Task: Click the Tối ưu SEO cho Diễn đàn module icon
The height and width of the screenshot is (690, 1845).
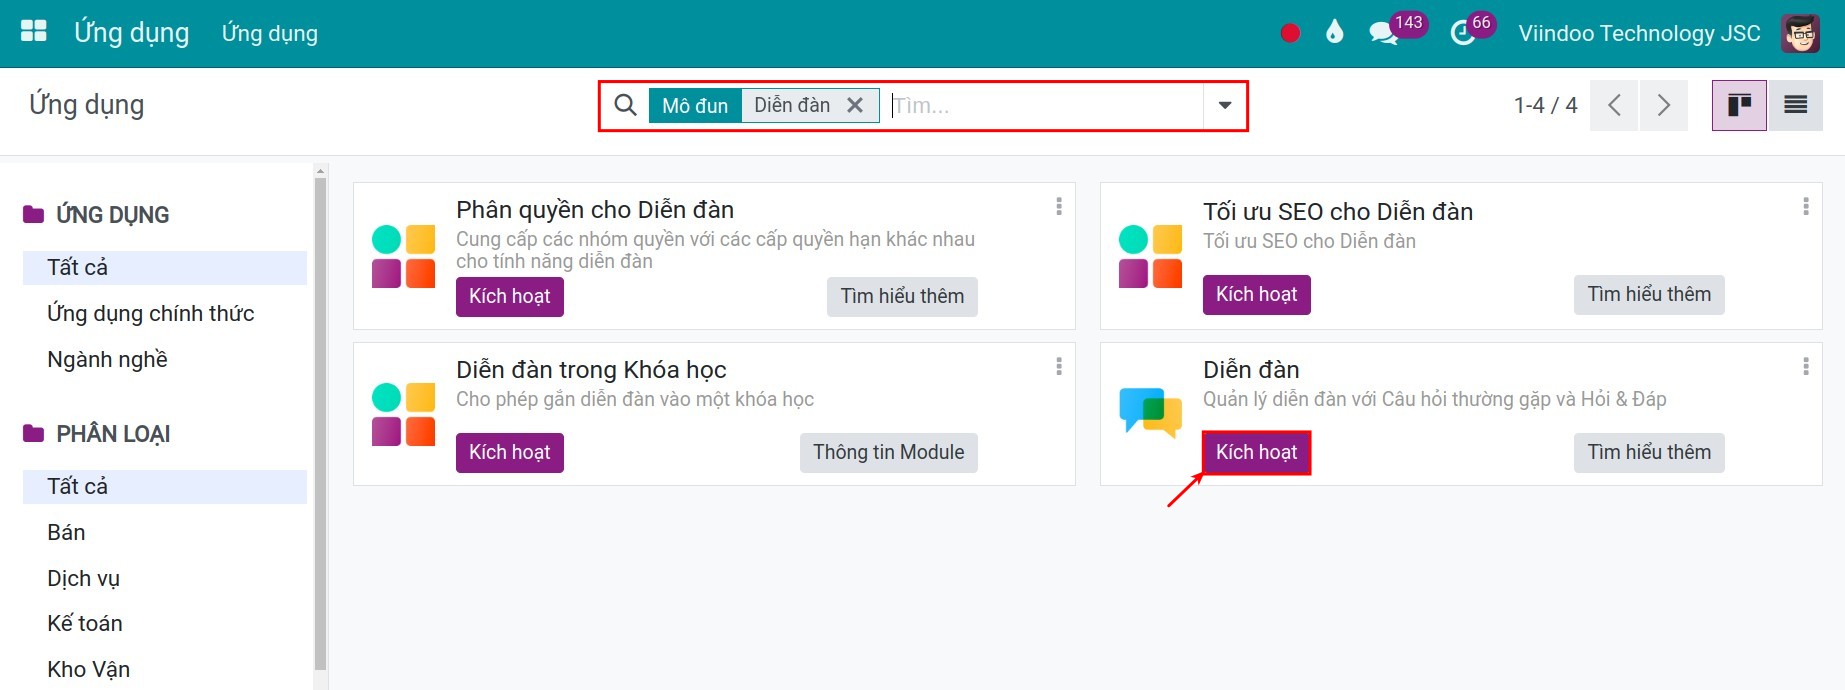Action: tap(1150, 256)
